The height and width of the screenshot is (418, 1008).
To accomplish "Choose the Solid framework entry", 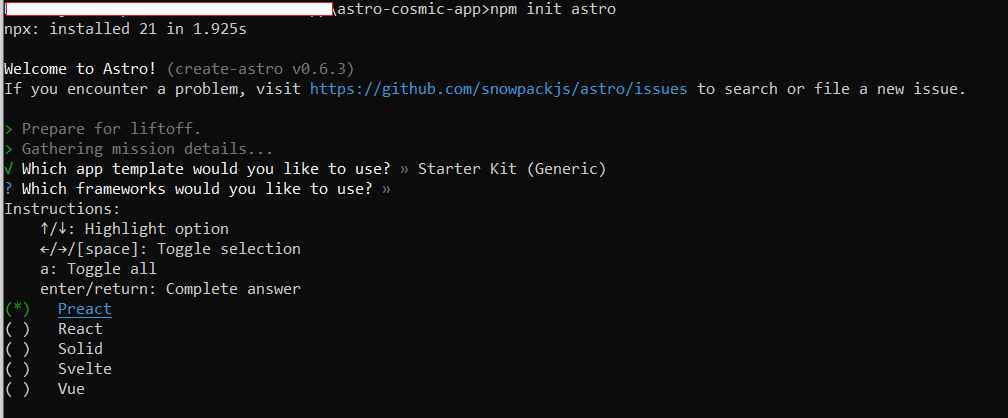I will click(80, 349).
